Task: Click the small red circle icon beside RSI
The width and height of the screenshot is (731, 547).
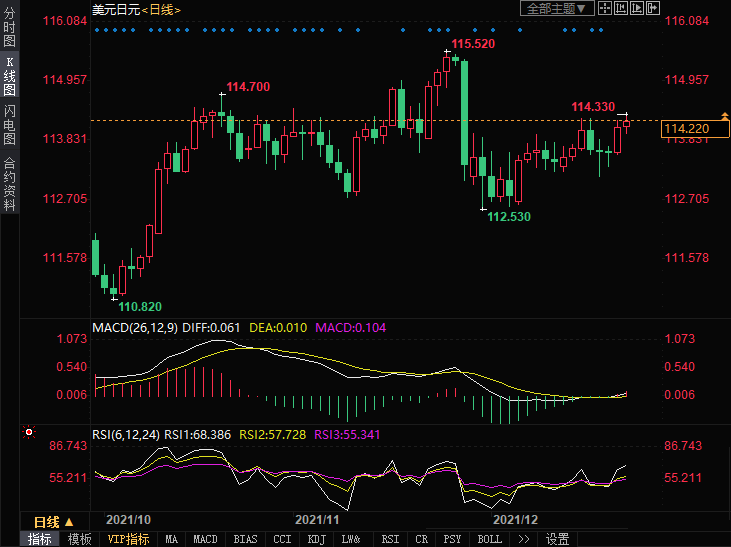Action: 28,434
